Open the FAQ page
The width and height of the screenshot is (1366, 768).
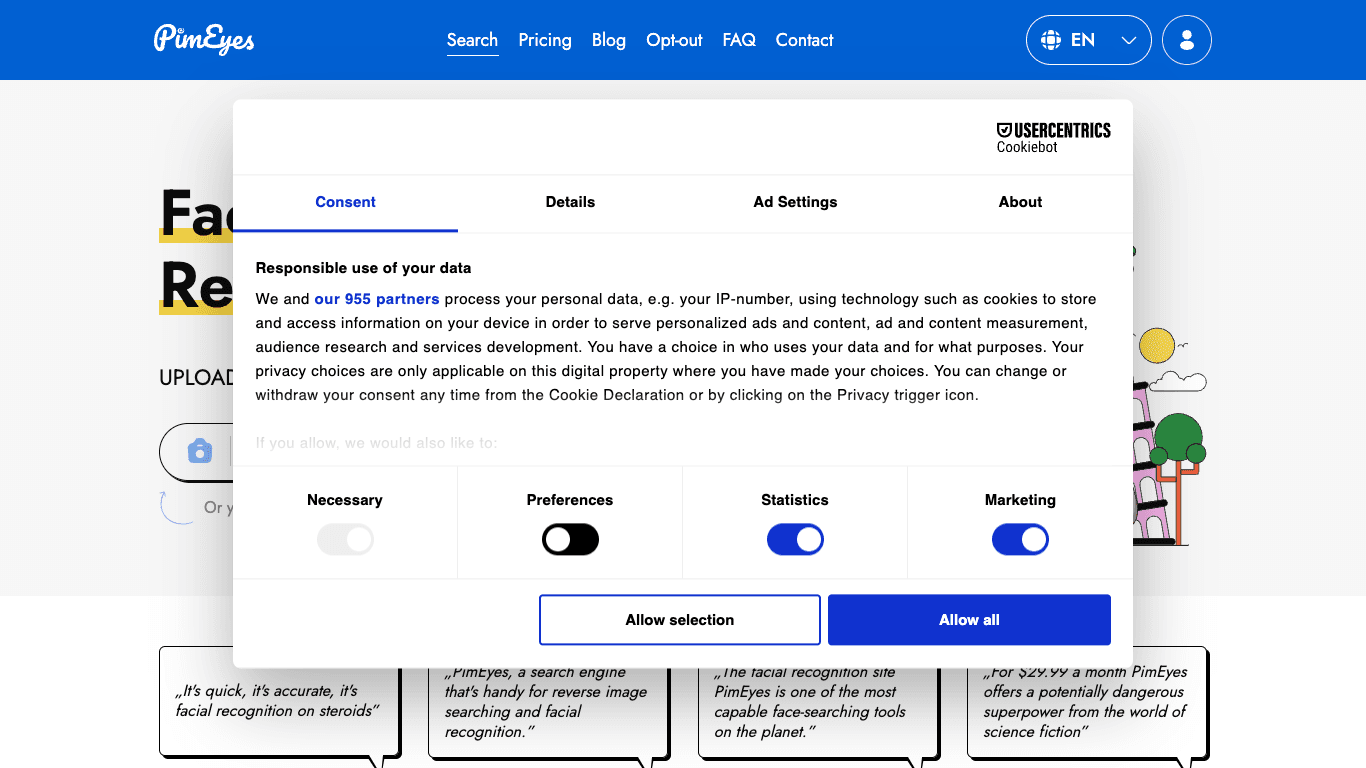click(739, 40)
